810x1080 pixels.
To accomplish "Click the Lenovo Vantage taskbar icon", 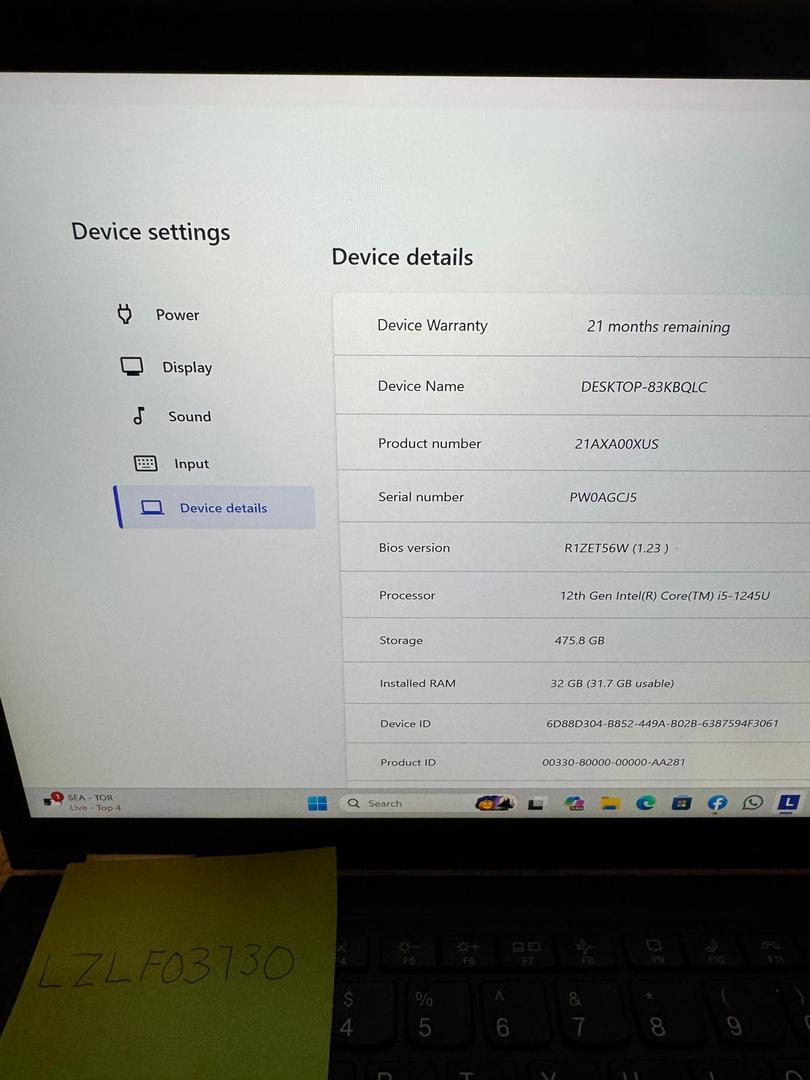I will coord(788,802).
